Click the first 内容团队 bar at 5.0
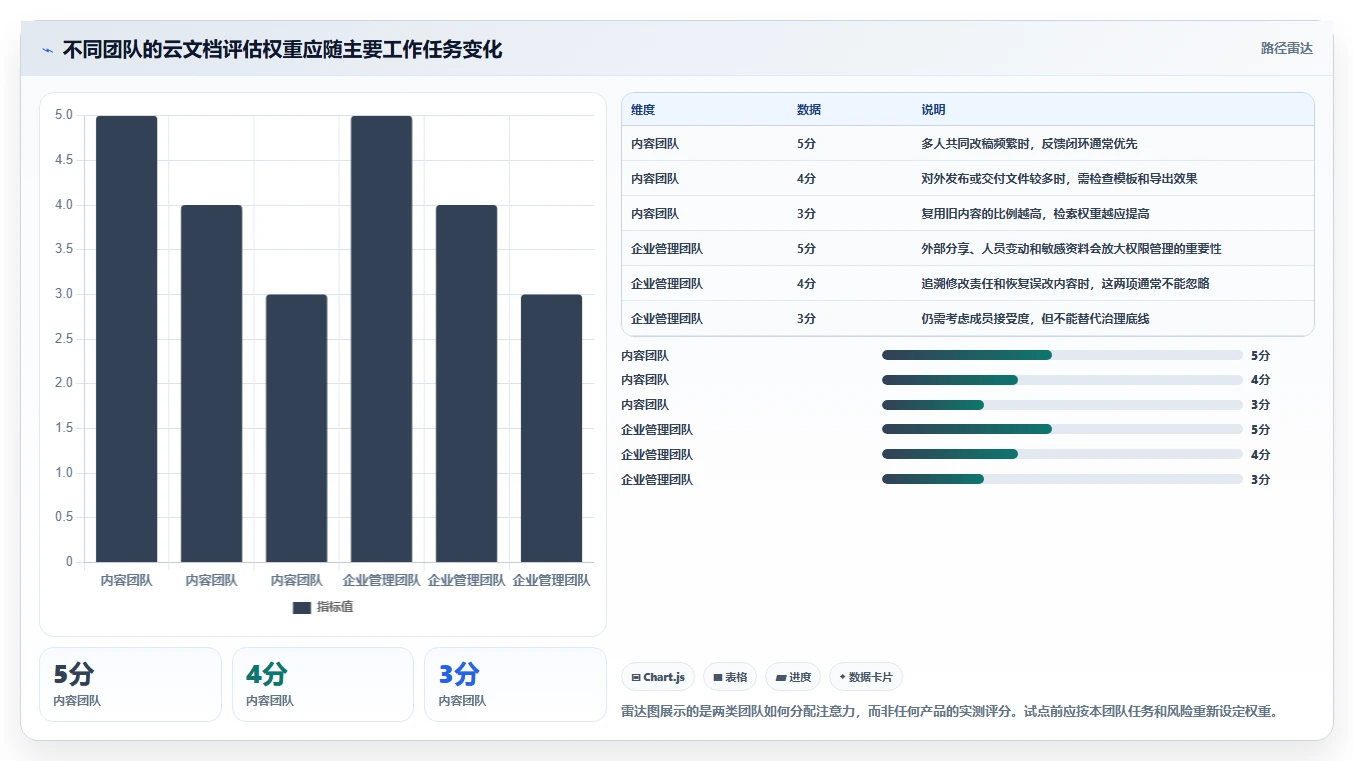The image size is (1354, 761). 126,339
